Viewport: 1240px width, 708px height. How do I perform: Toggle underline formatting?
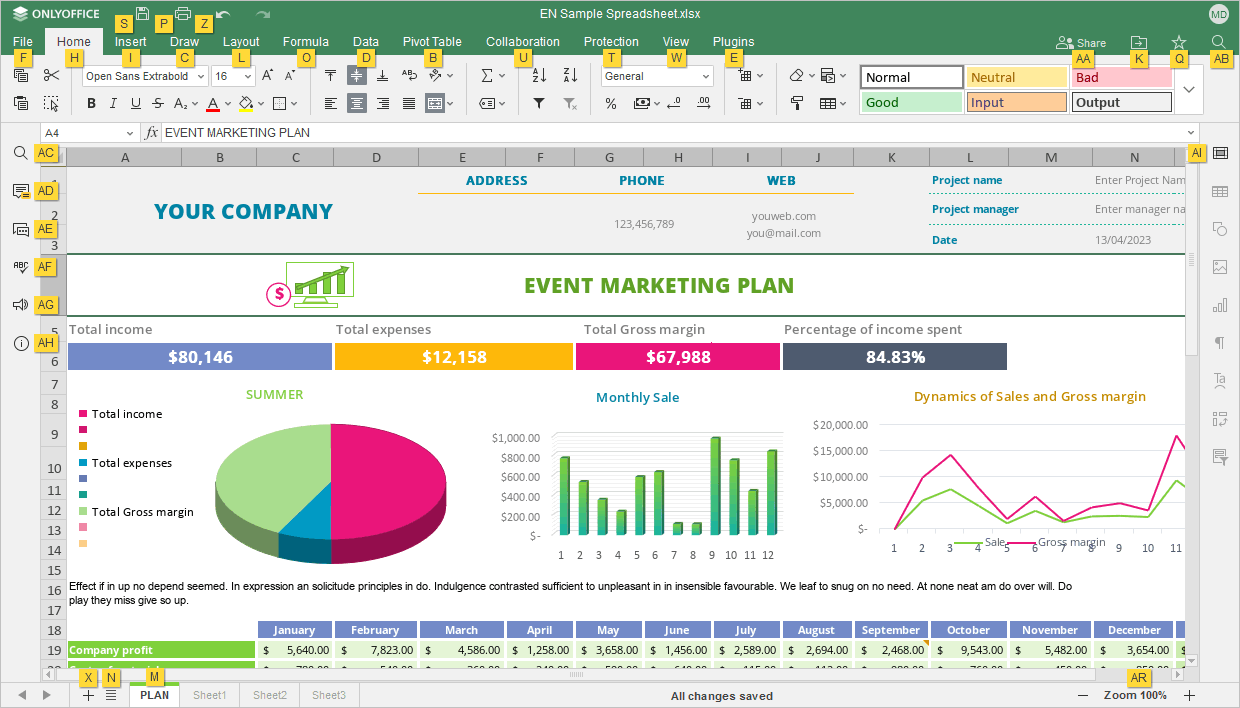(136, 103)
